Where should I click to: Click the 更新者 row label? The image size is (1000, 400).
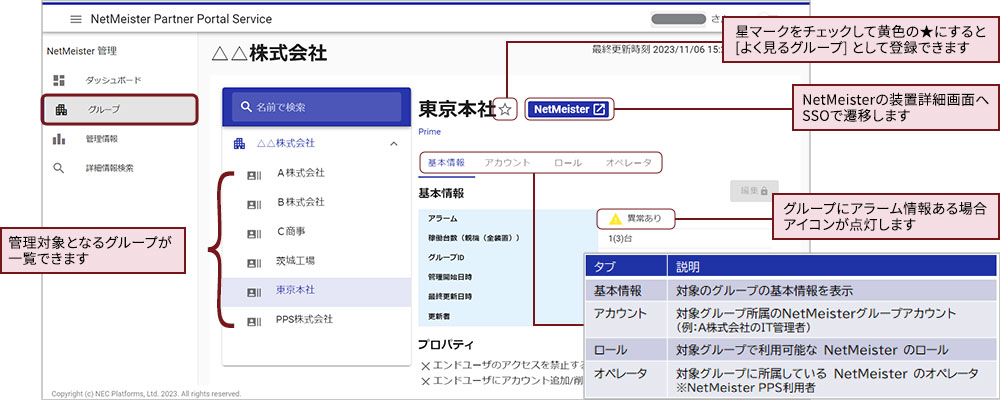[439, 316]
